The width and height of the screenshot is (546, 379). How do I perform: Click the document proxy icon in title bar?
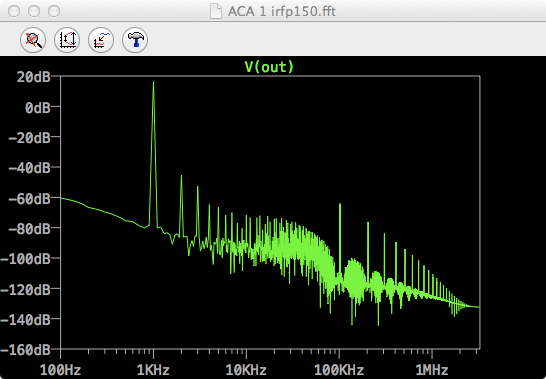(x=216, y=11)
